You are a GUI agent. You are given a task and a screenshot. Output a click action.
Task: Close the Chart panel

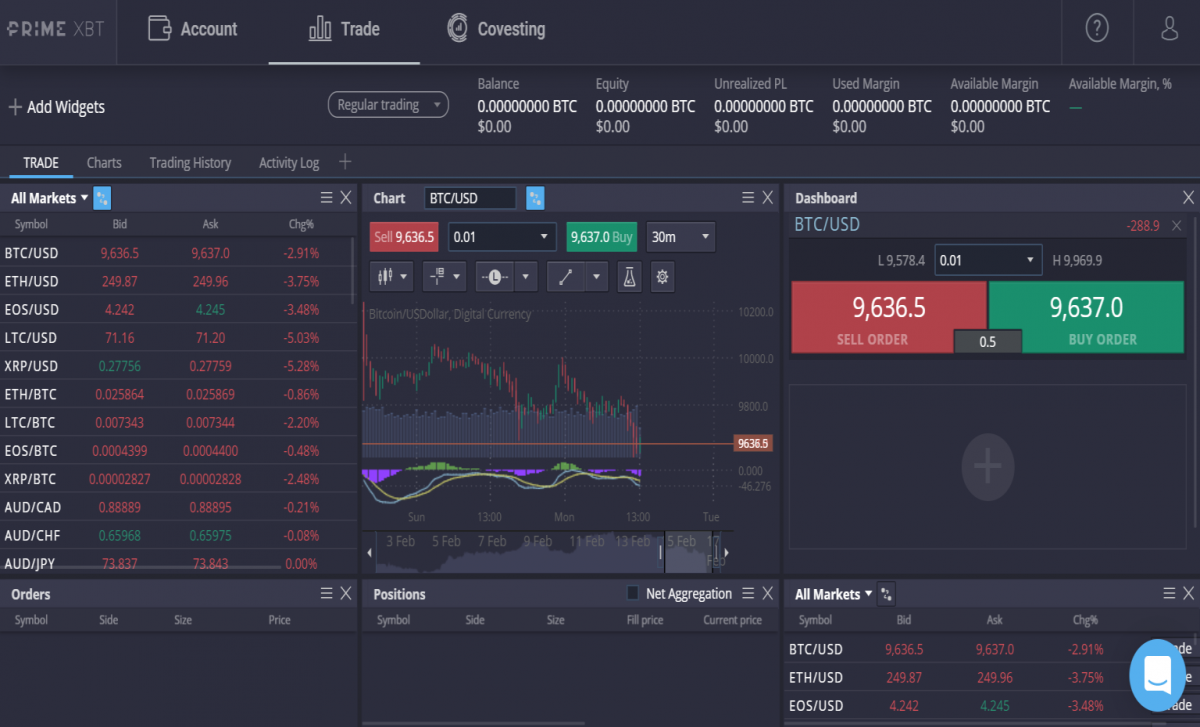tap(768, 198)
